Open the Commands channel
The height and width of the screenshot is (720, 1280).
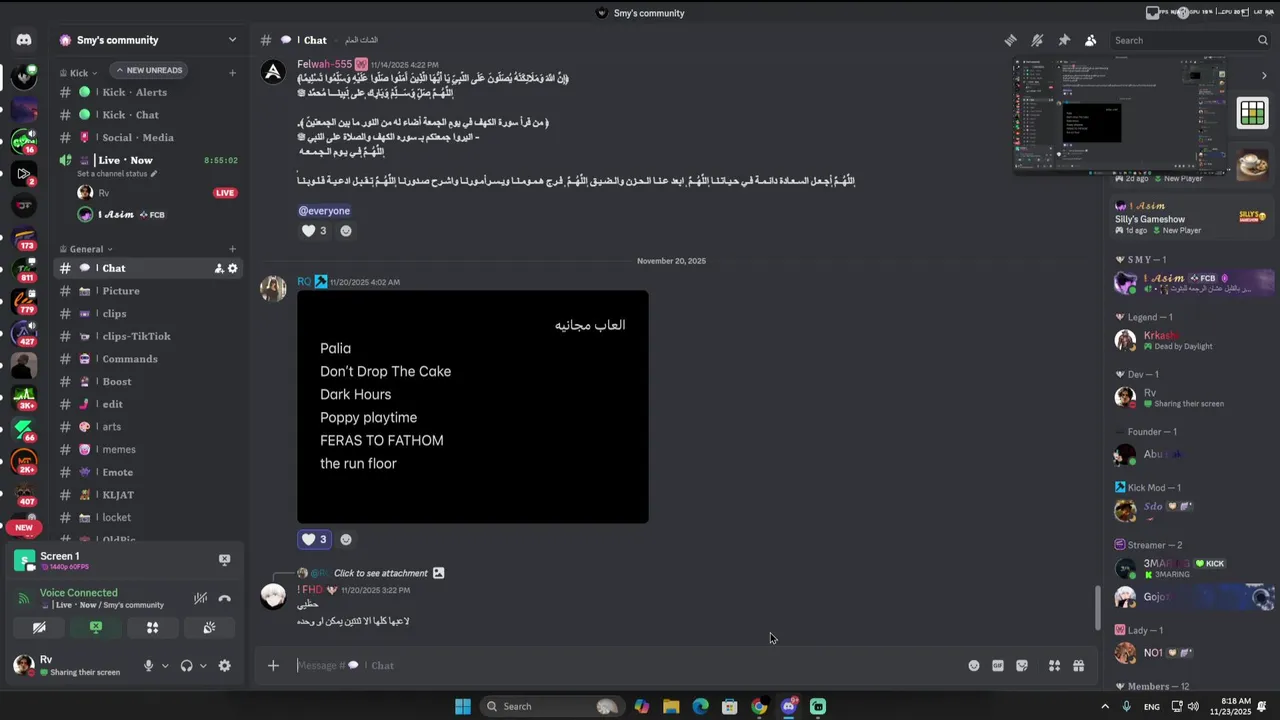click(x=148, y=359)
